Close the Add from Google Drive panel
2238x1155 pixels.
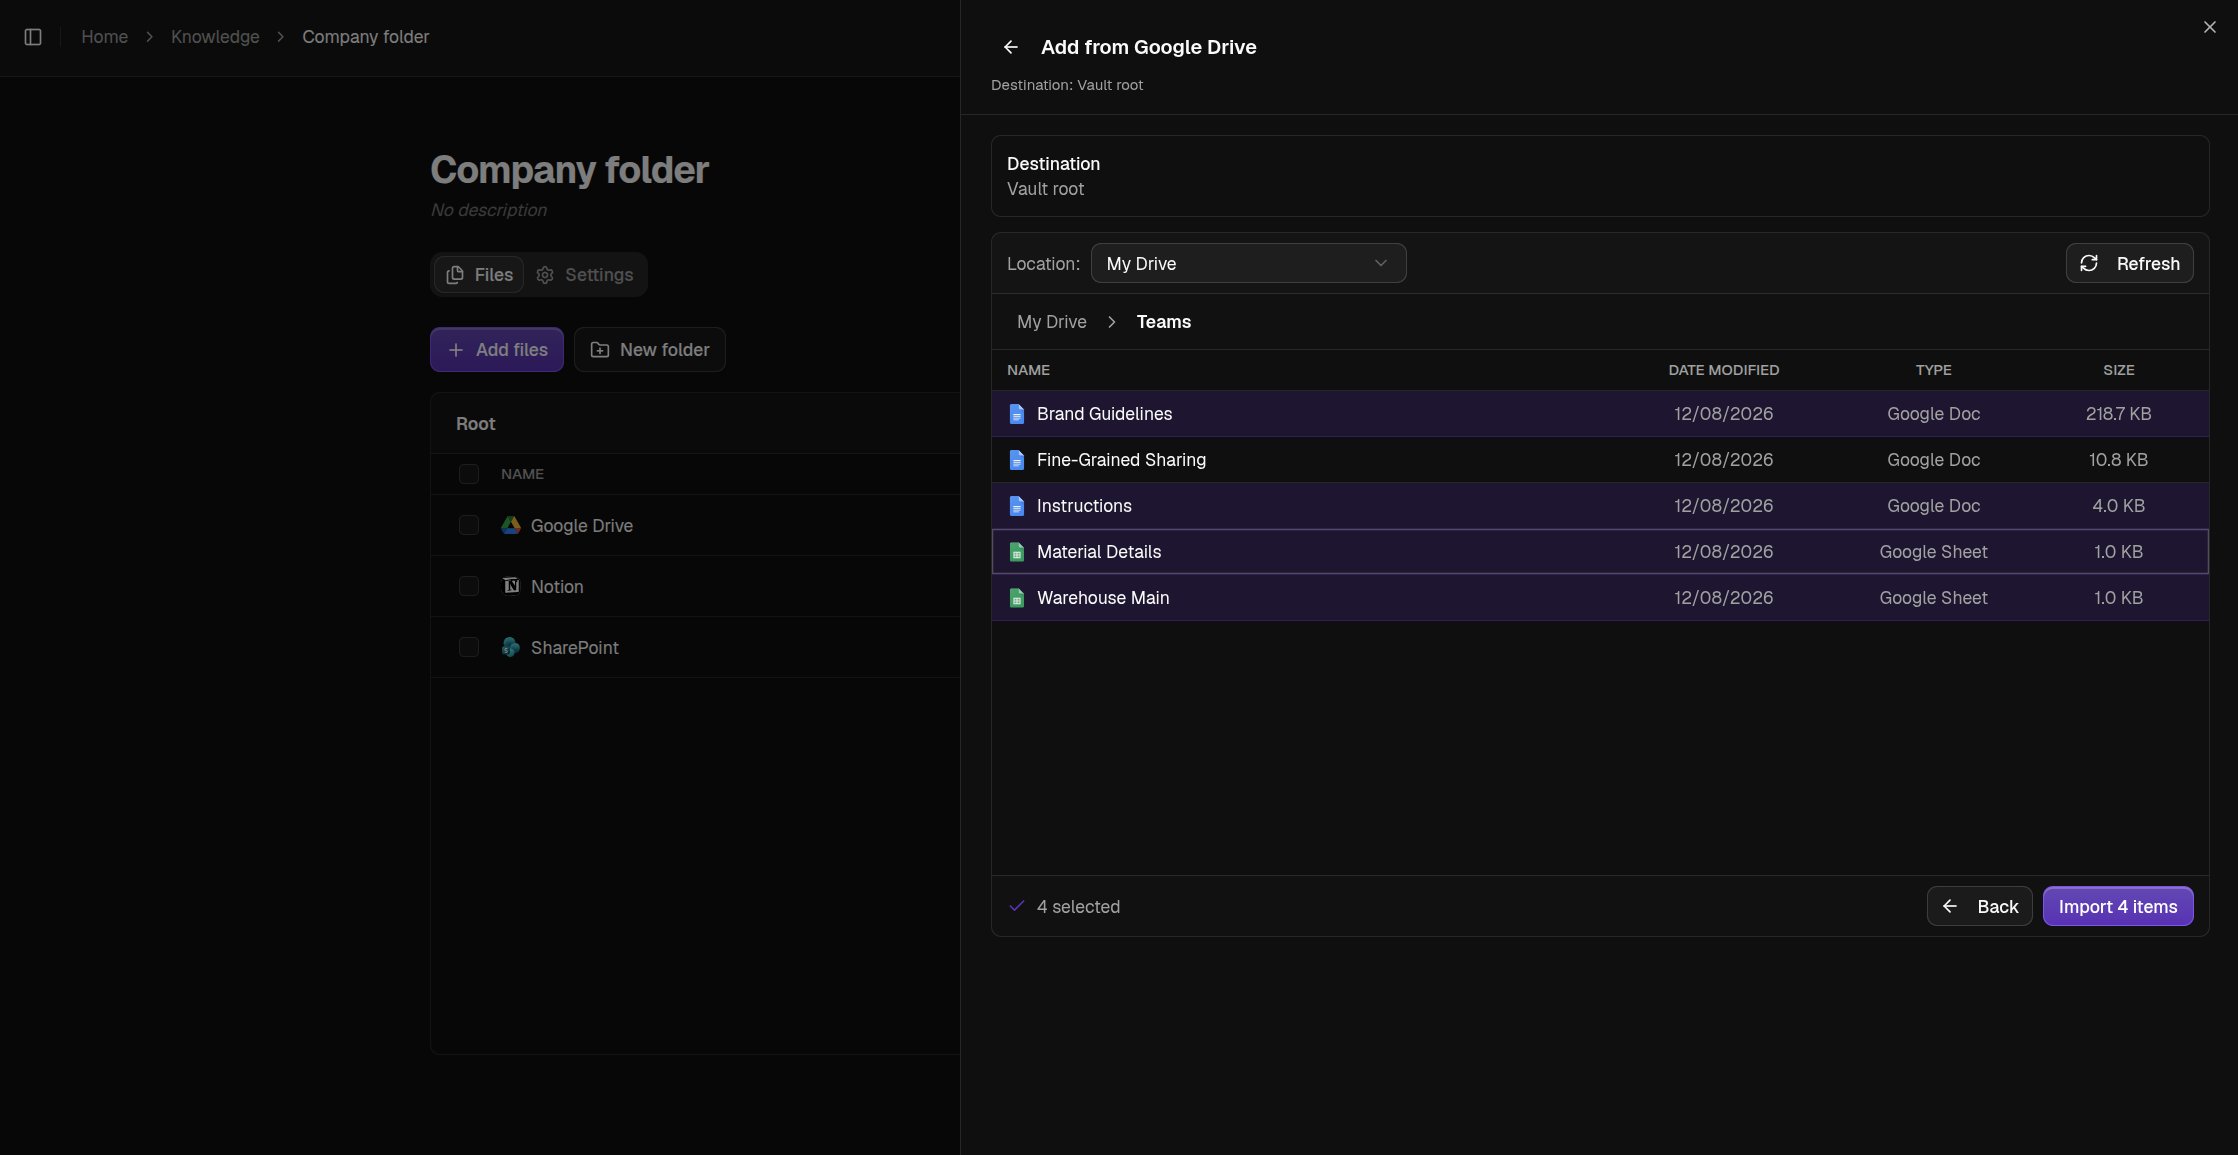(x=2210, y=27)
